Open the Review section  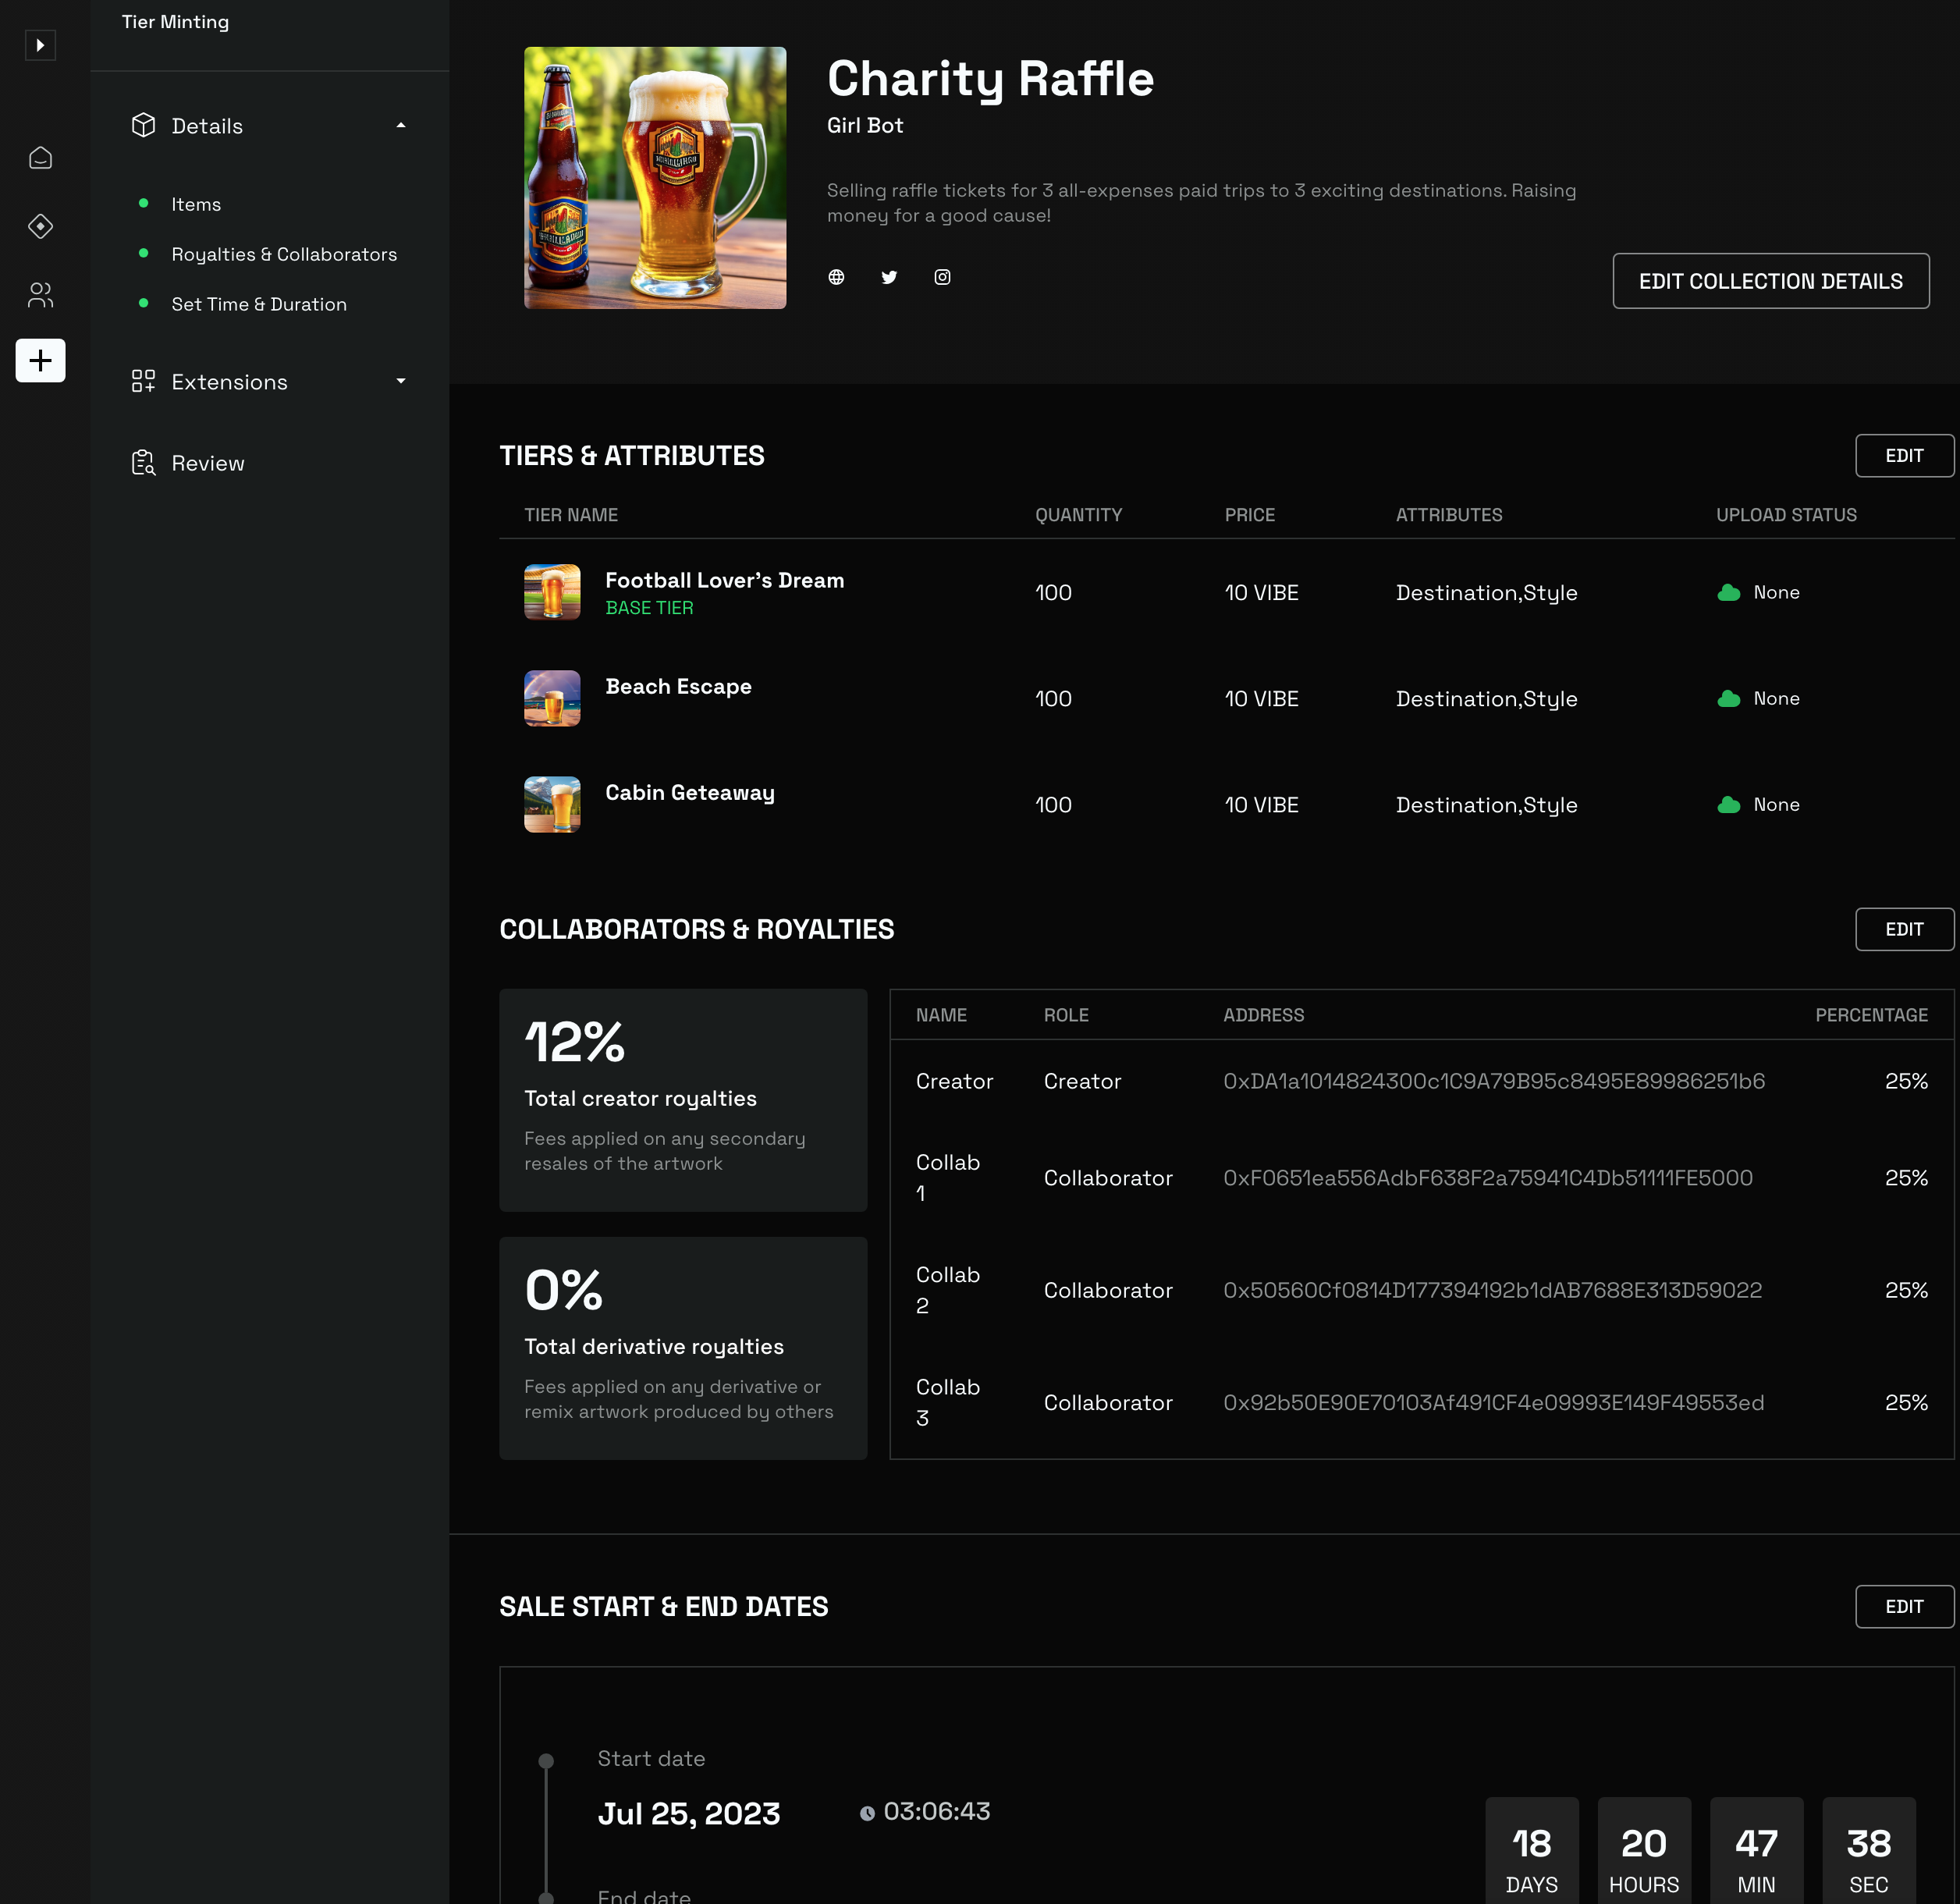[x=207, y=463]
